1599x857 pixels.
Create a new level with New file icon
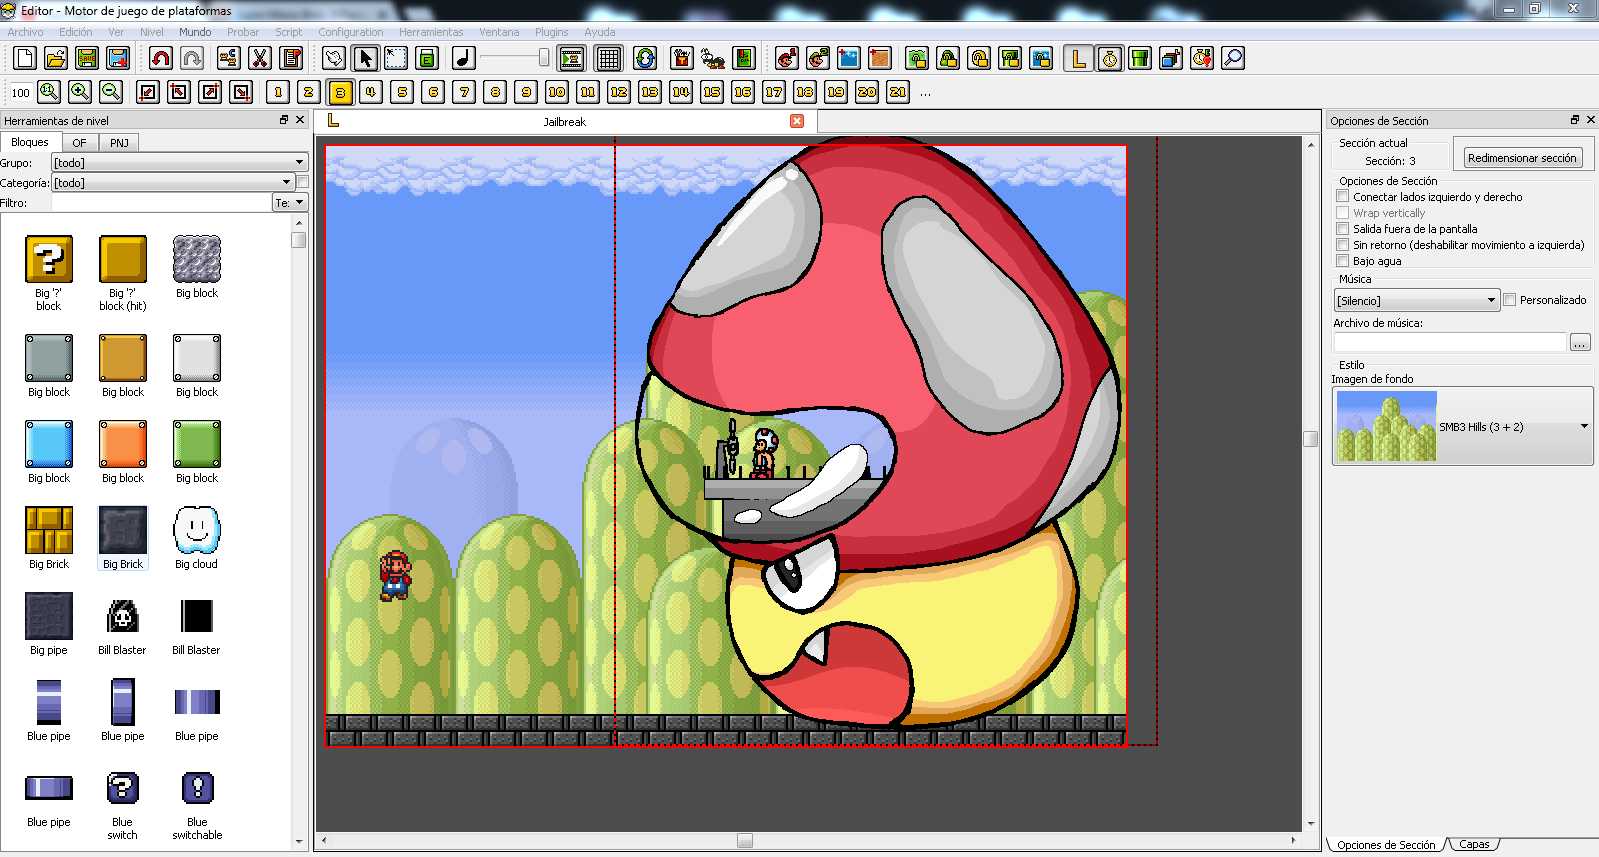[x=25, y=58]
